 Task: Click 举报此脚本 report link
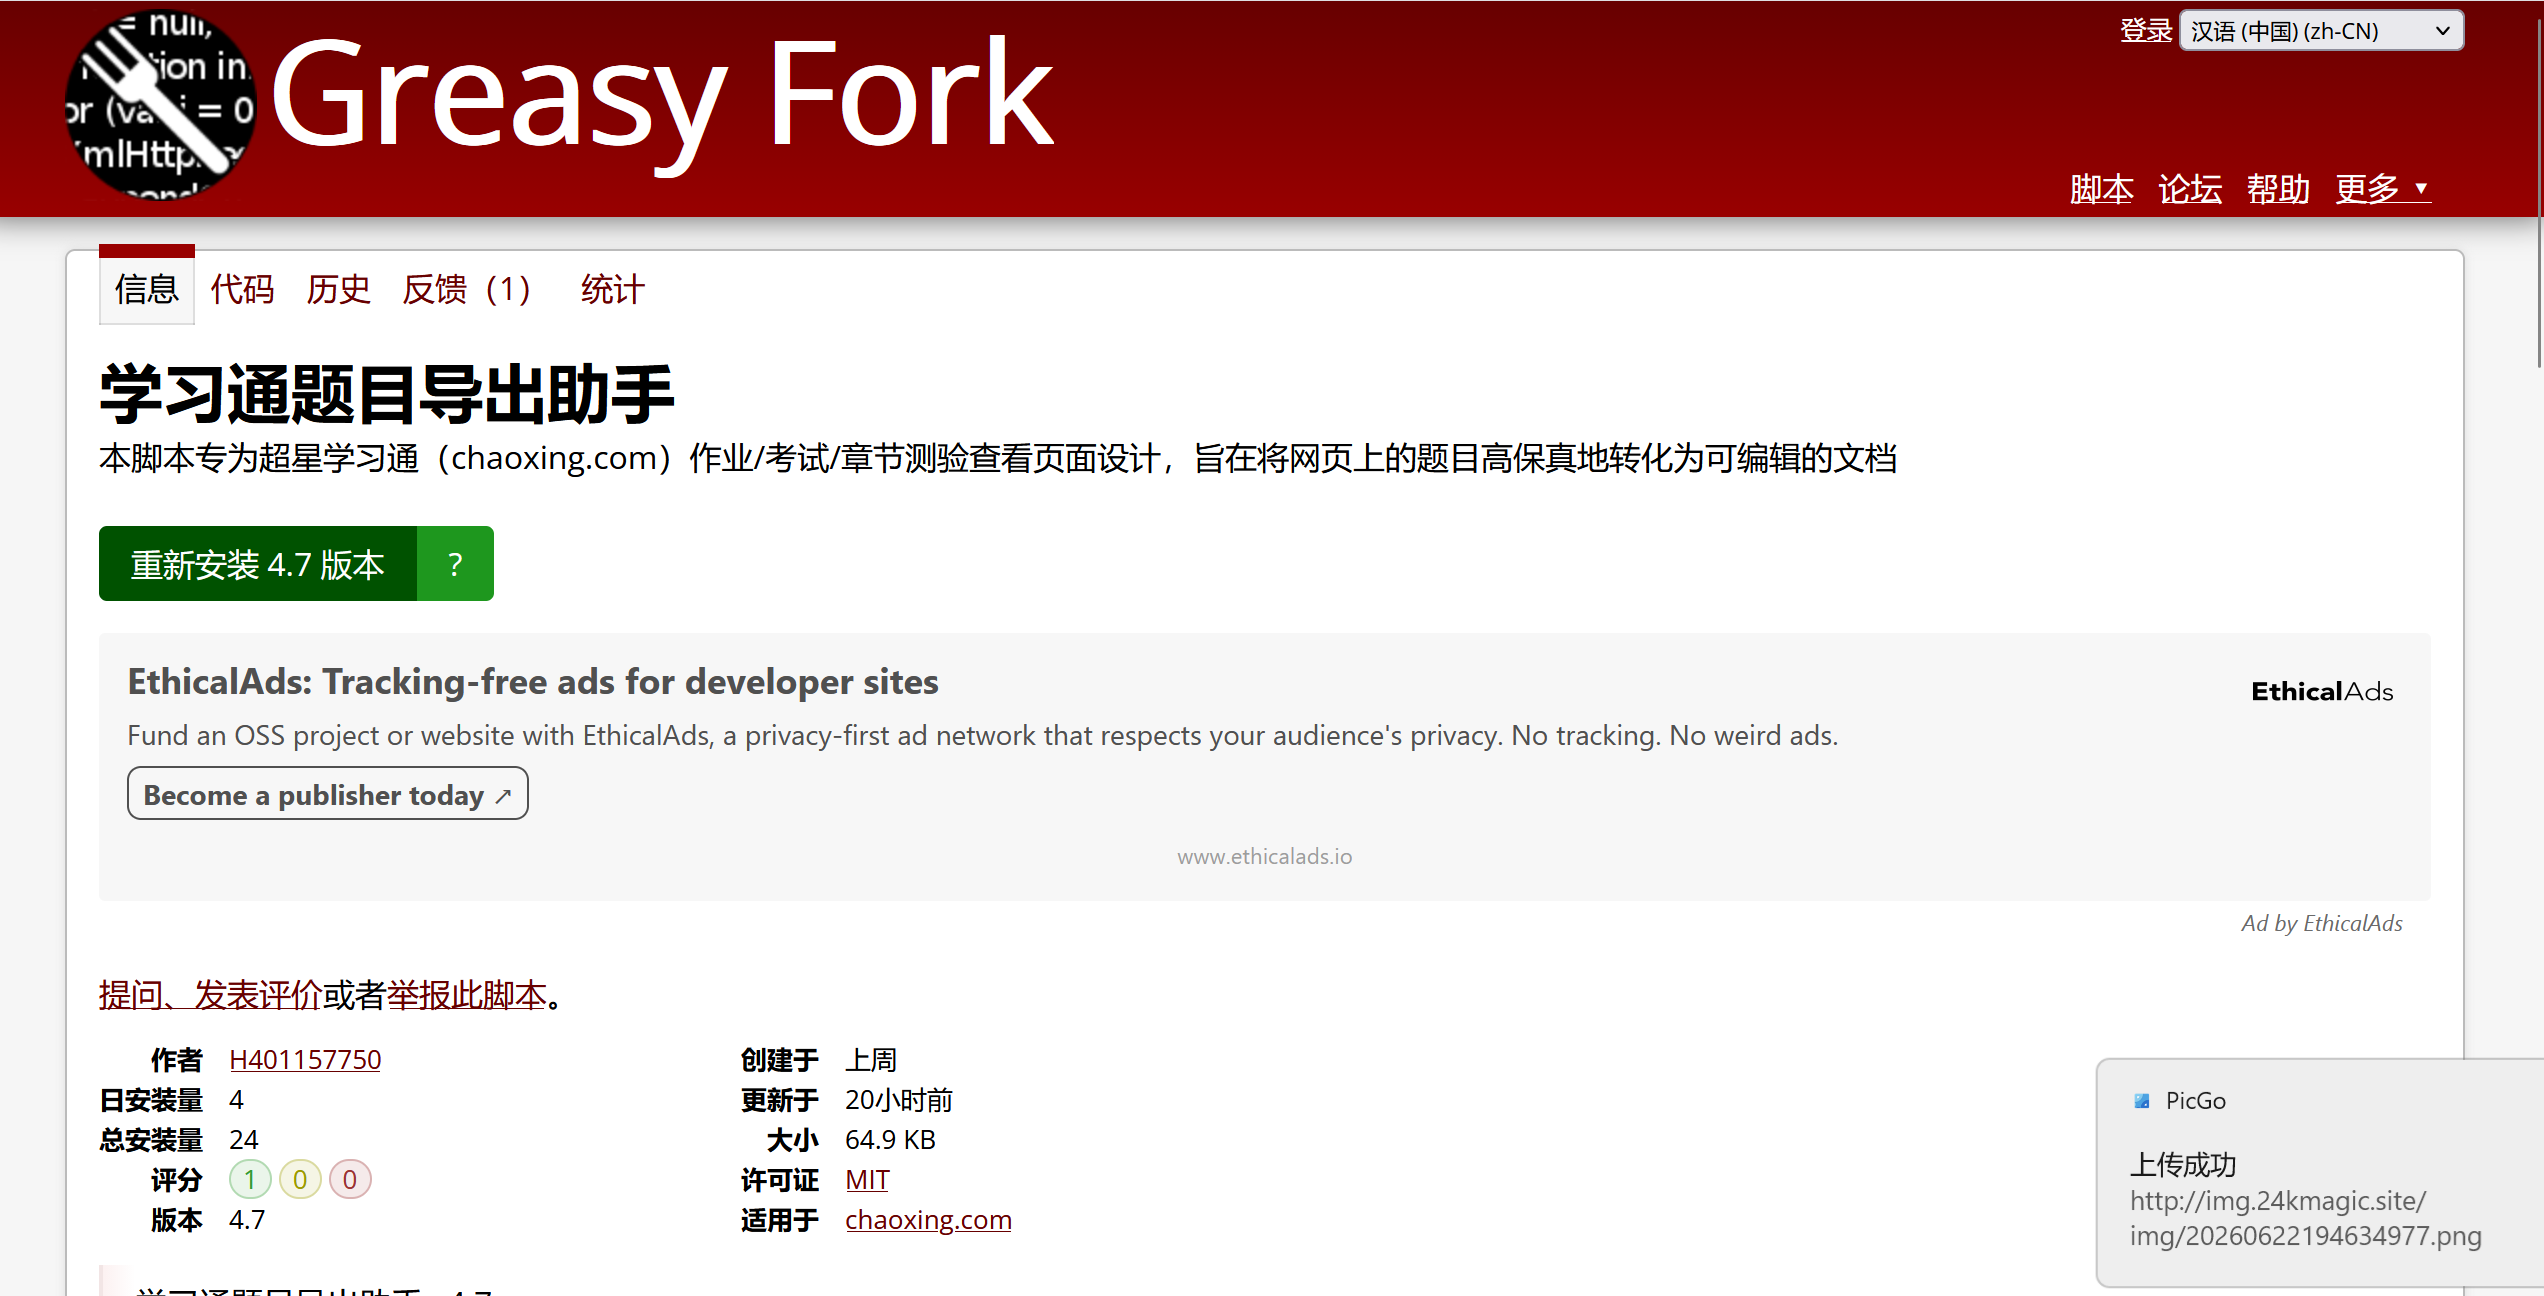[x=467, y=995]
